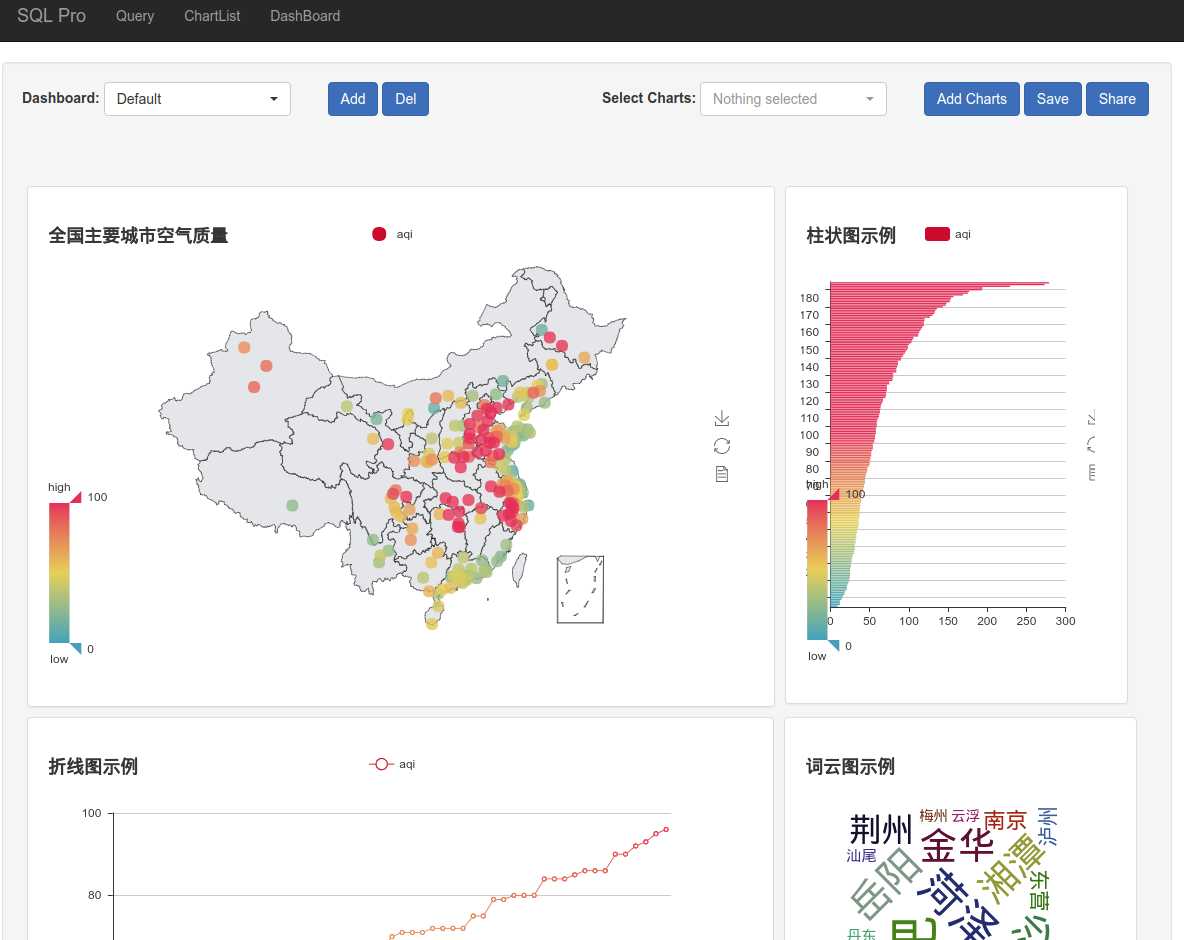Open the Select Charts dropdown
The height and width of the screenshot is (940, 1184).
[x=793, y=99]
